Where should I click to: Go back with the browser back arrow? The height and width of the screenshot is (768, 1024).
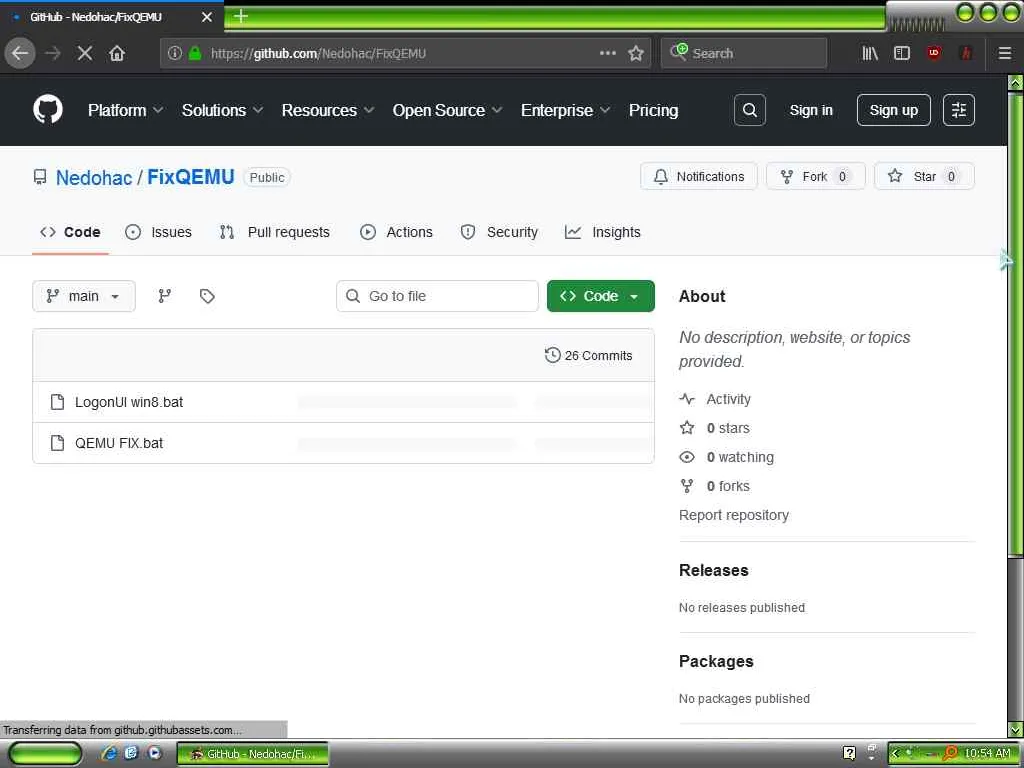point(20,54)
